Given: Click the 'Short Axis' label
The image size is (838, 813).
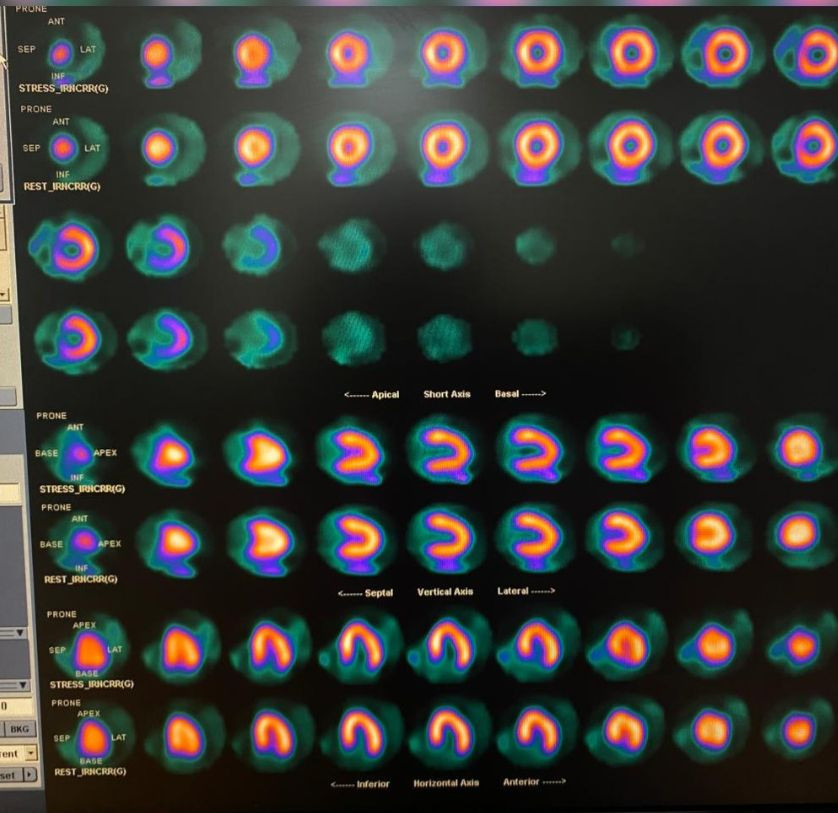Looking at the screenshot, I should (447, 394).
